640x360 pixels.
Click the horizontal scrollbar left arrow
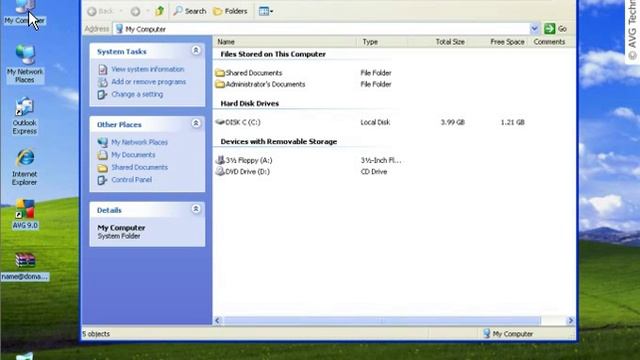[218, 320]
